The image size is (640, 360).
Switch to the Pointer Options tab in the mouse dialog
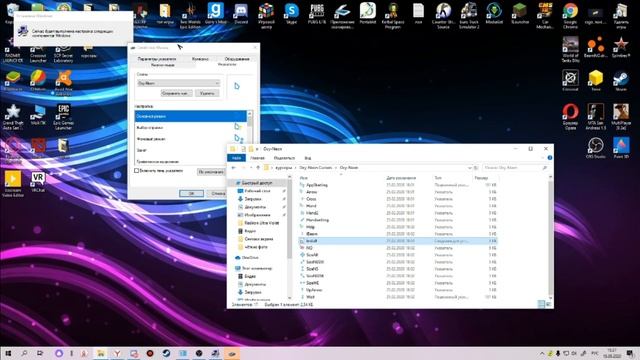click(157, 59)
